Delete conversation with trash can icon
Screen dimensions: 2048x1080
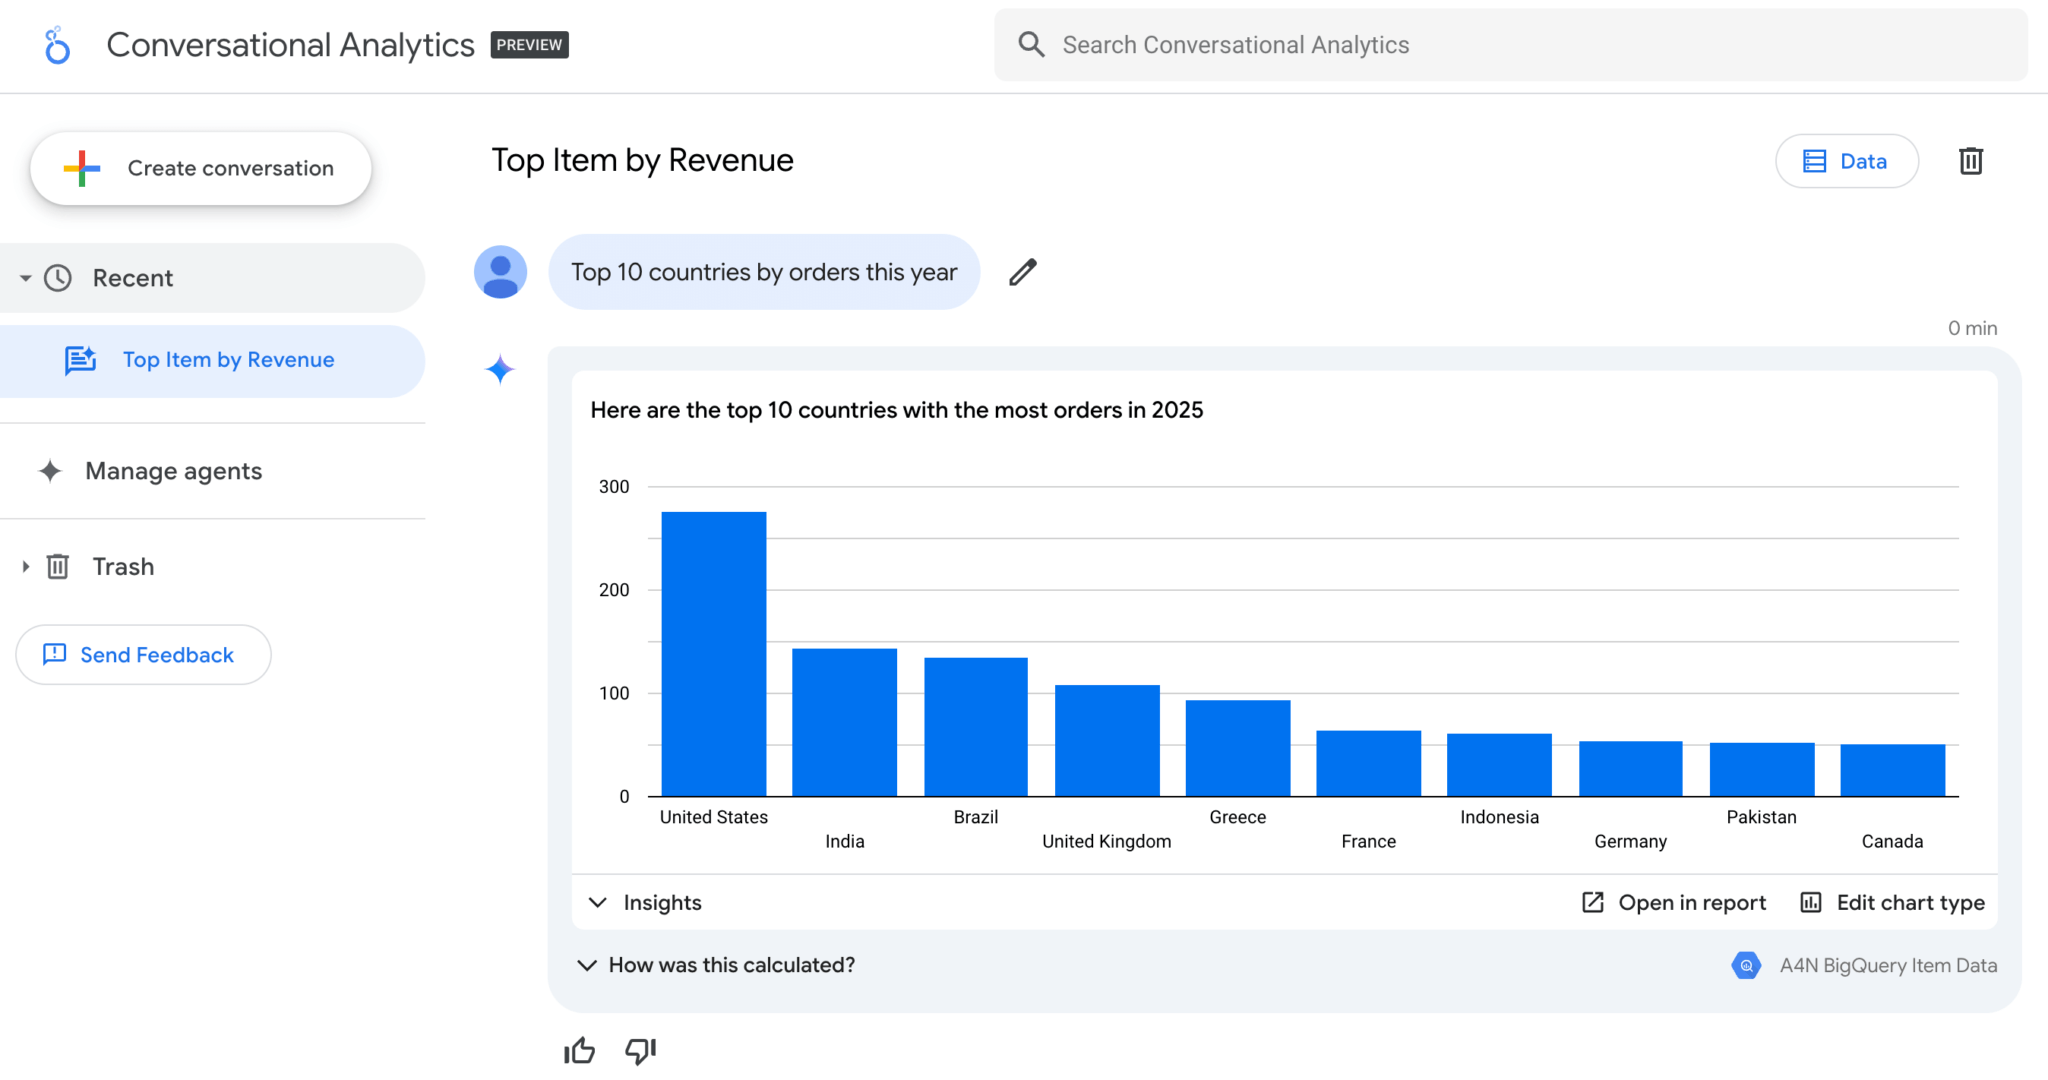(x=1970, y=161)
